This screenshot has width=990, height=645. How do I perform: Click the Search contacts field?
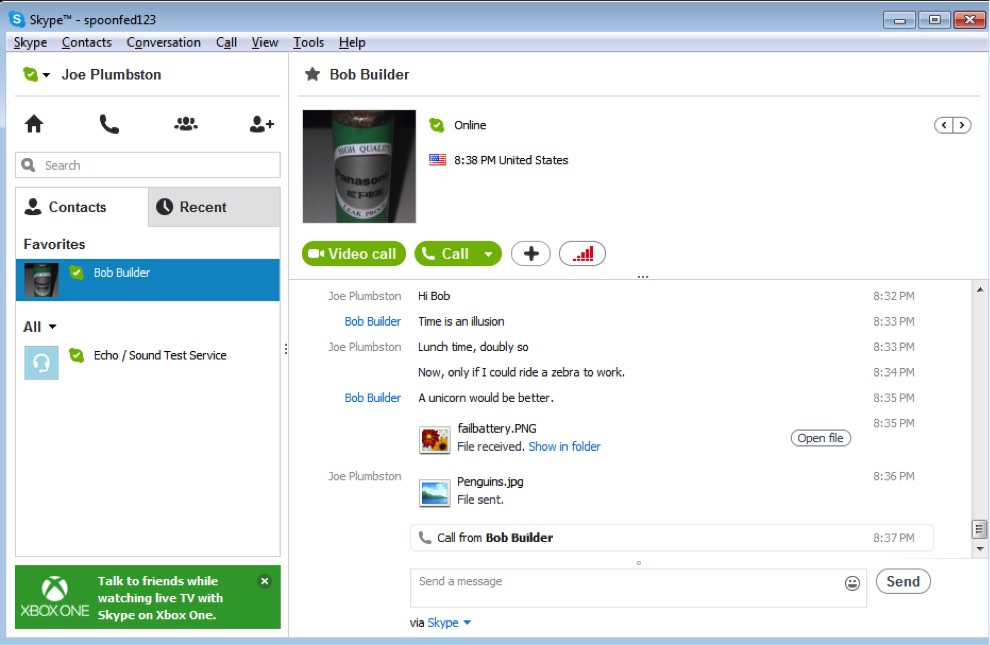(148, 165)
